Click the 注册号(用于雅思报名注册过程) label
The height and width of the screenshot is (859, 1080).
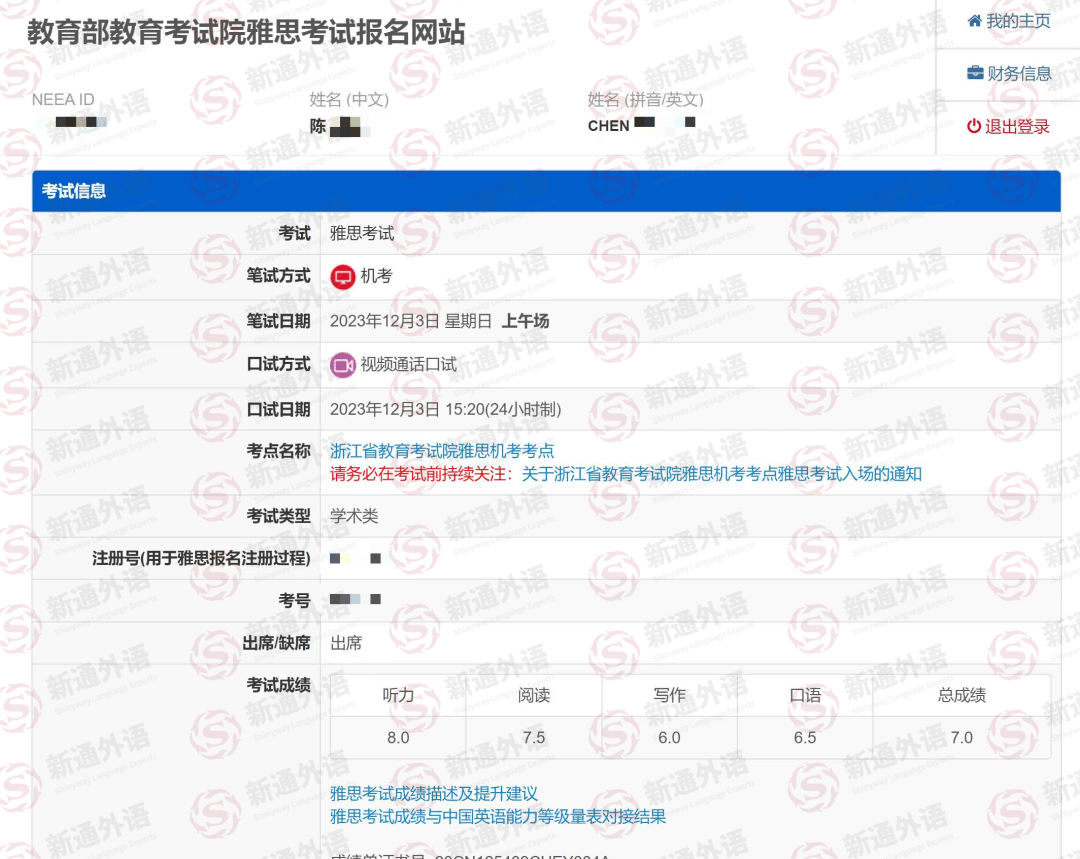[x=201, y=558]
